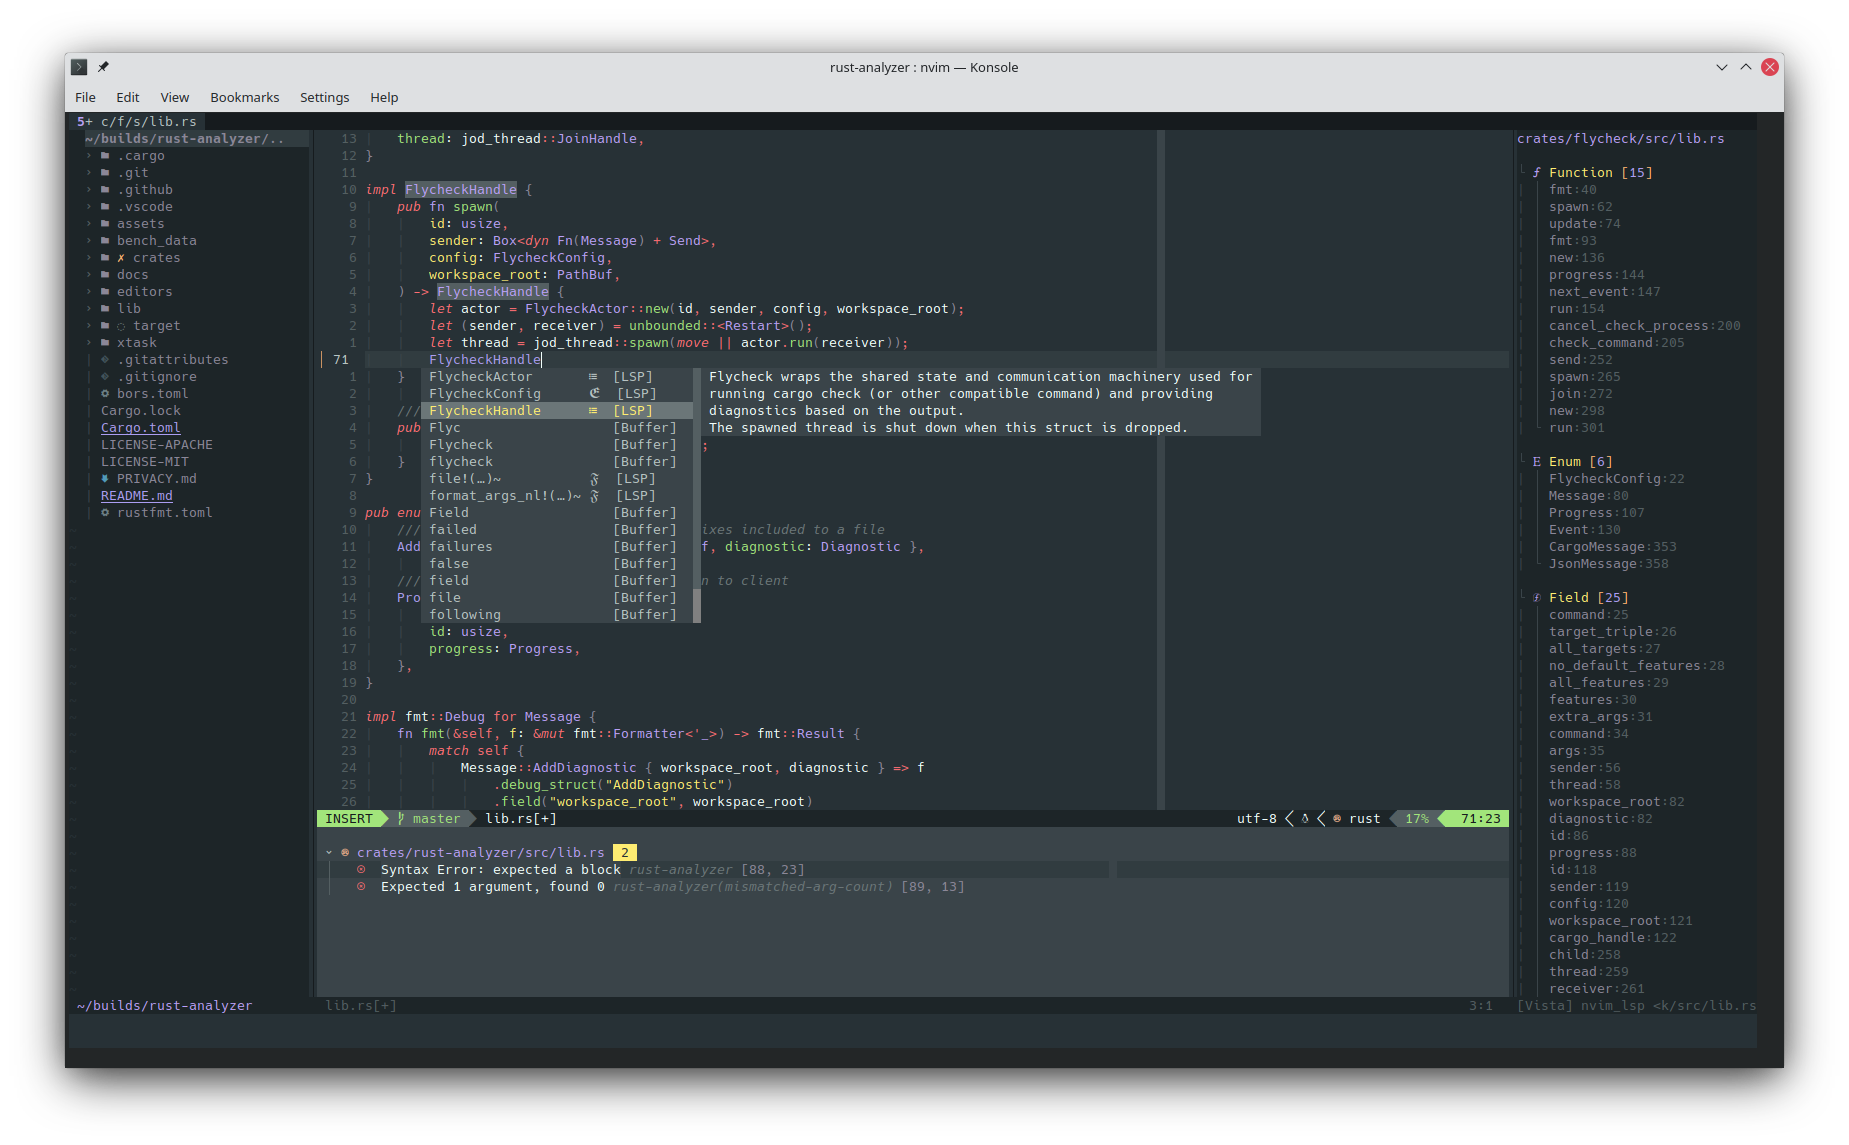The height and width of the screenshot is (1145, 1849).
Task: Select the c/f/s/lib.rs buffer tab
Action: click(x=138, y=121)
